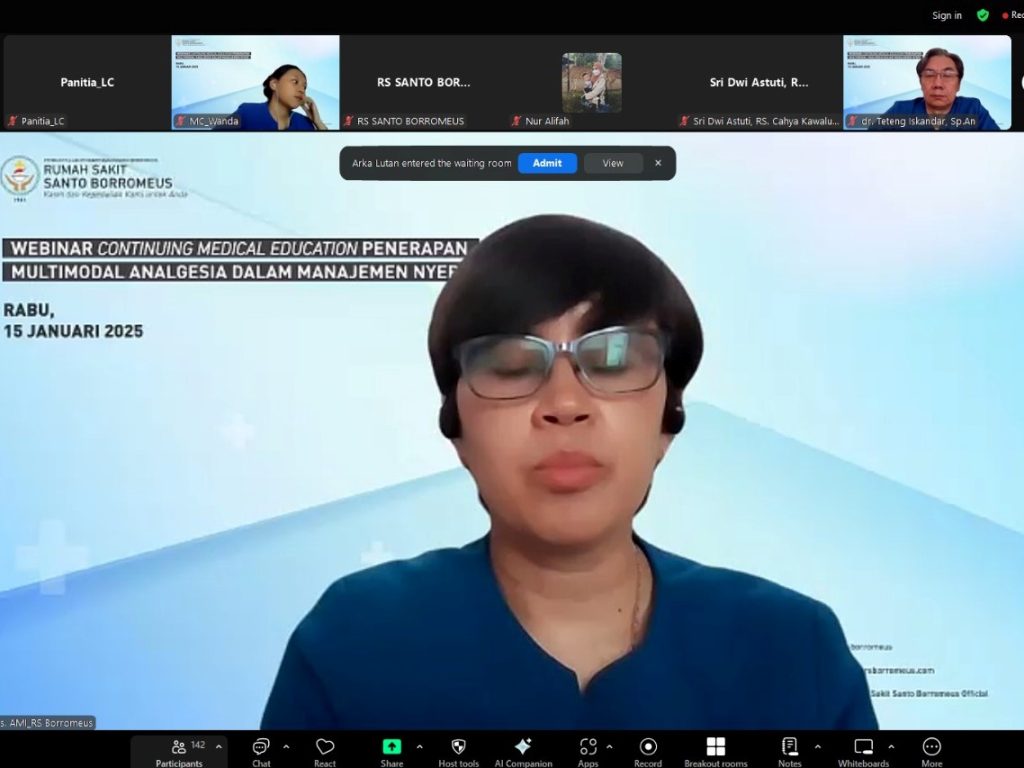Viewport: 1024px width, 768px height.
Task: Click the React heart icon
Action: 325,747
